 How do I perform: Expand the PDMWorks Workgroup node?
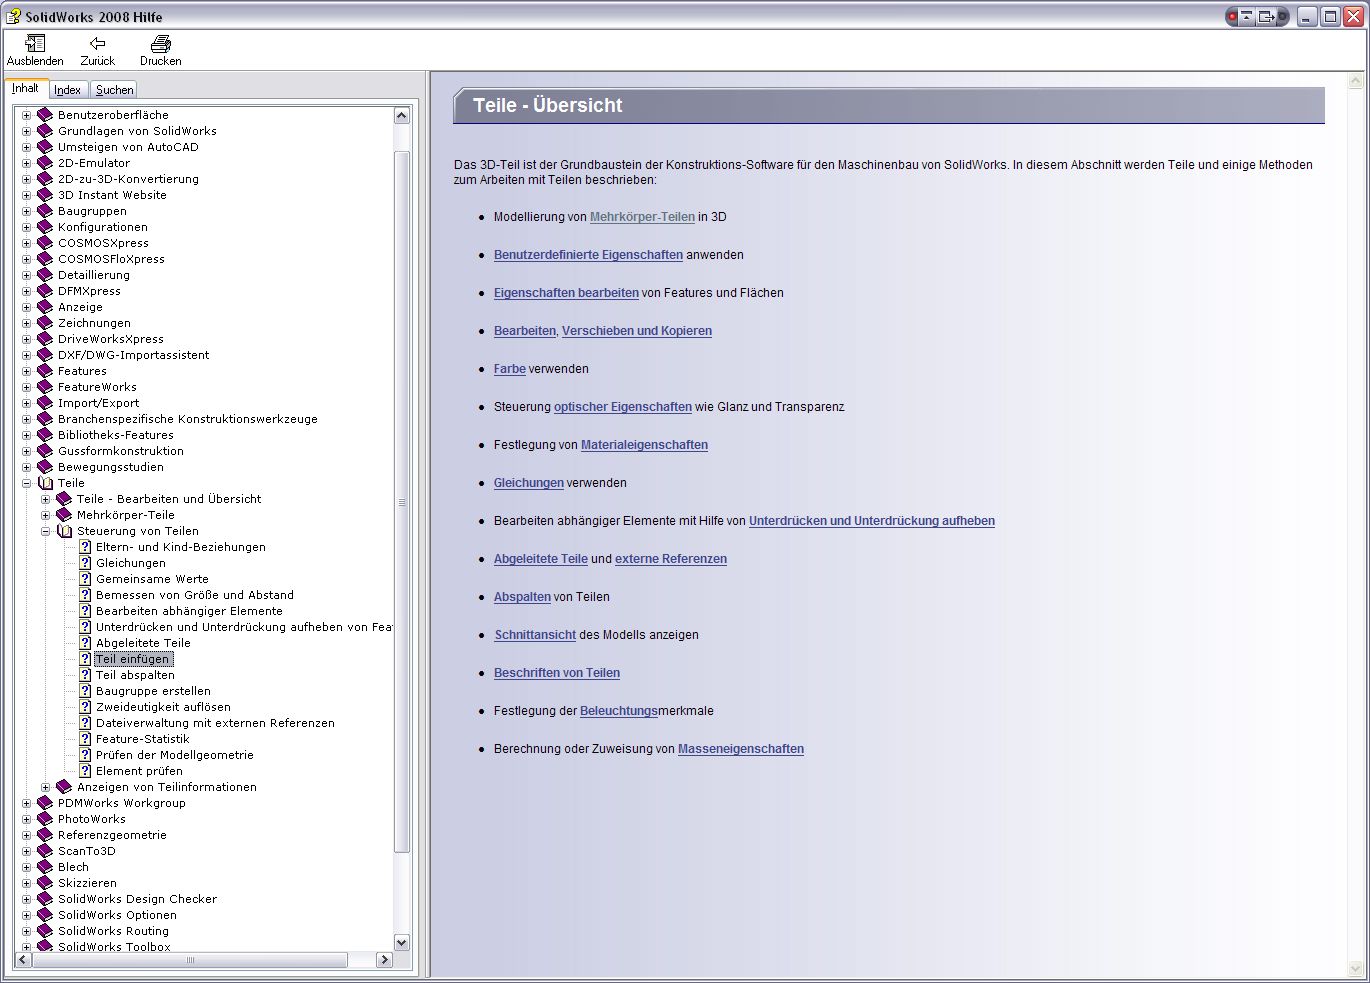26,803
